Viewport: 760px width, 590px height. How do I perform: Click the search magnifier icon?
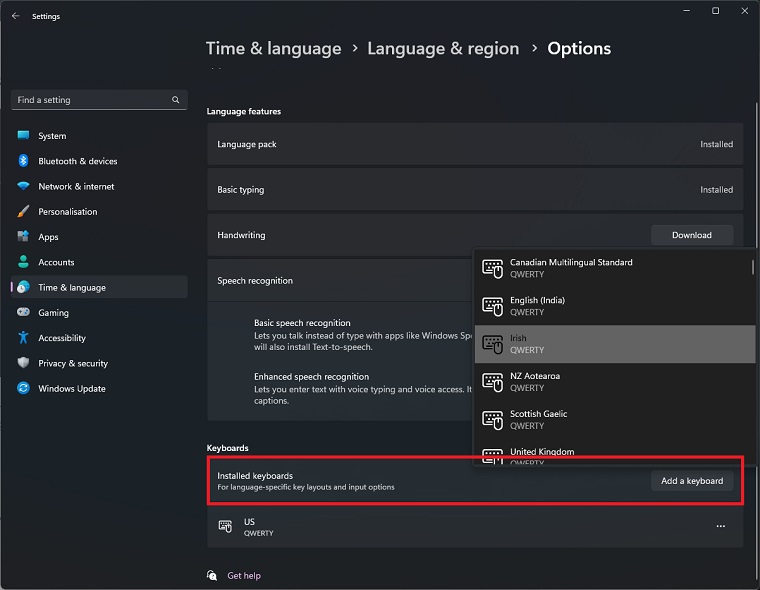coord(175,99)
